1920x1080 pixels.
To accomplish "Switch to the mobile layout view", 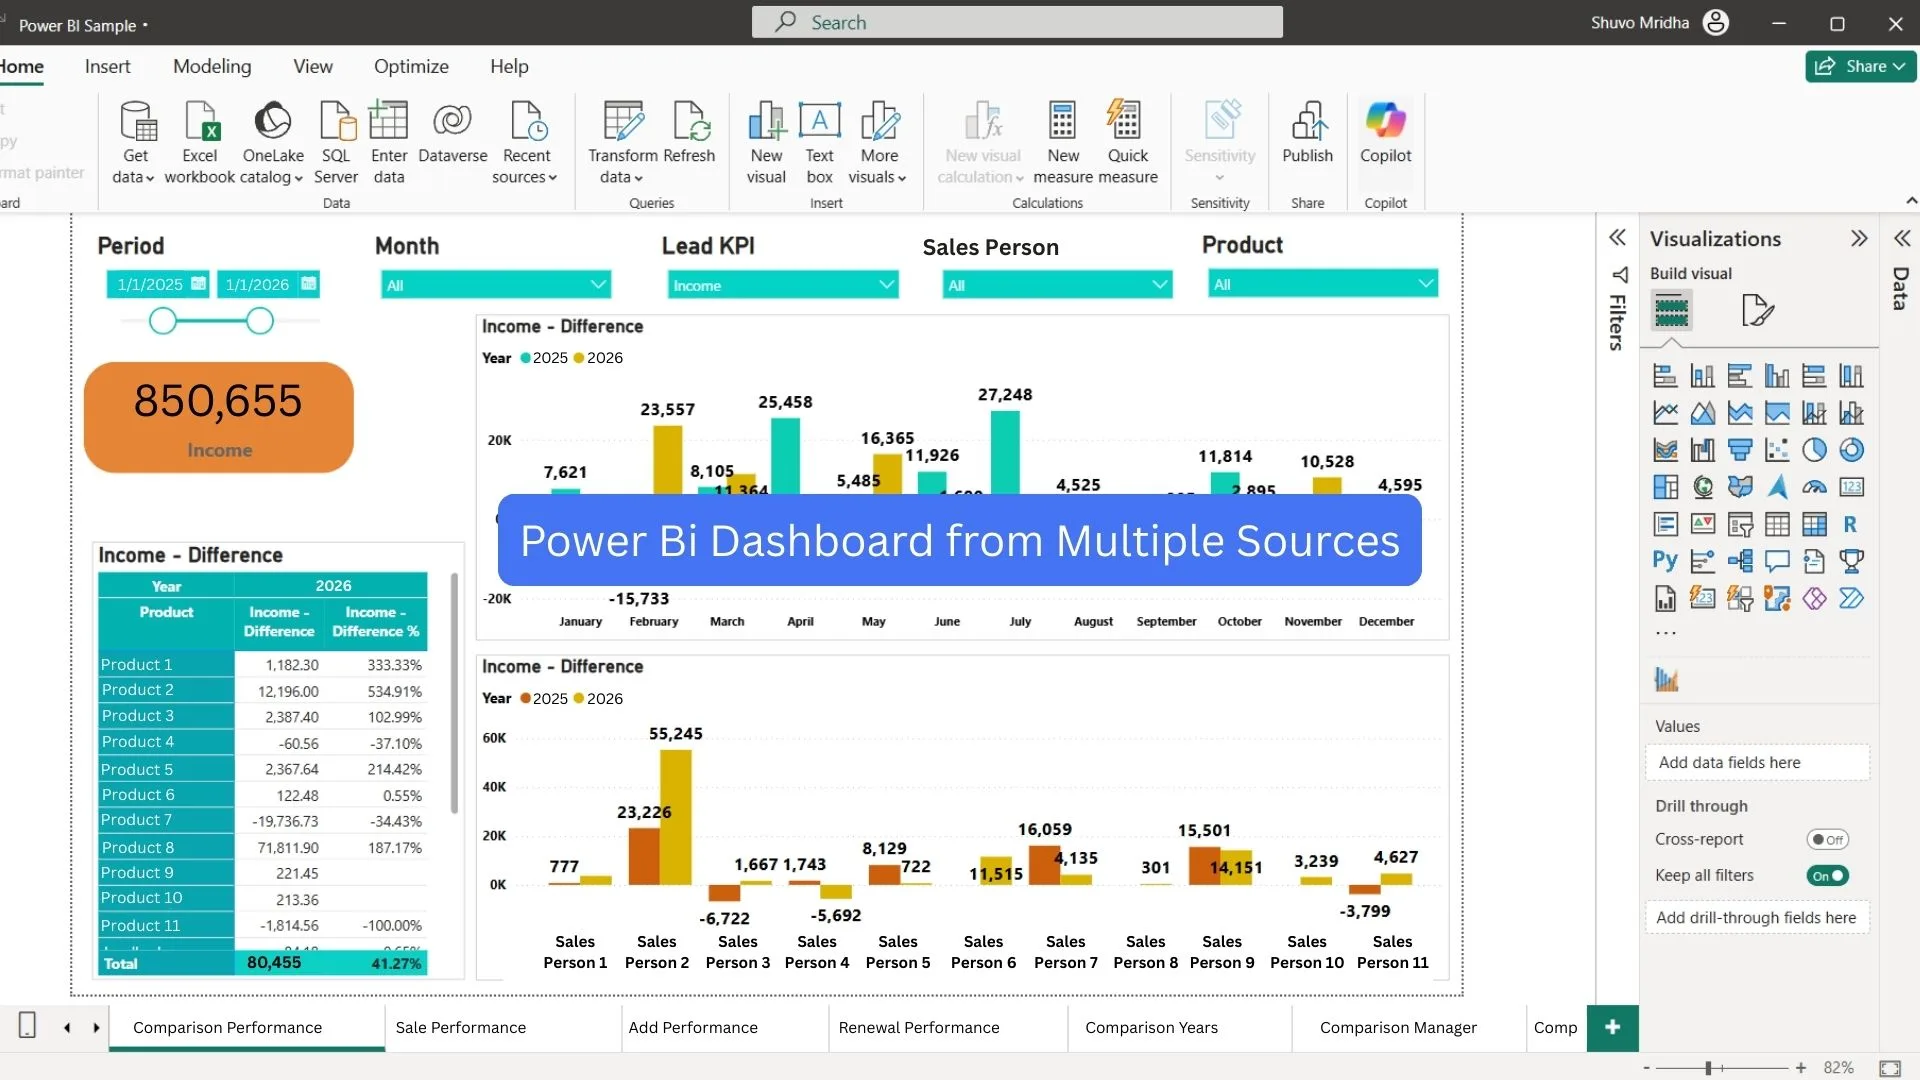I will pos(28,1026).
